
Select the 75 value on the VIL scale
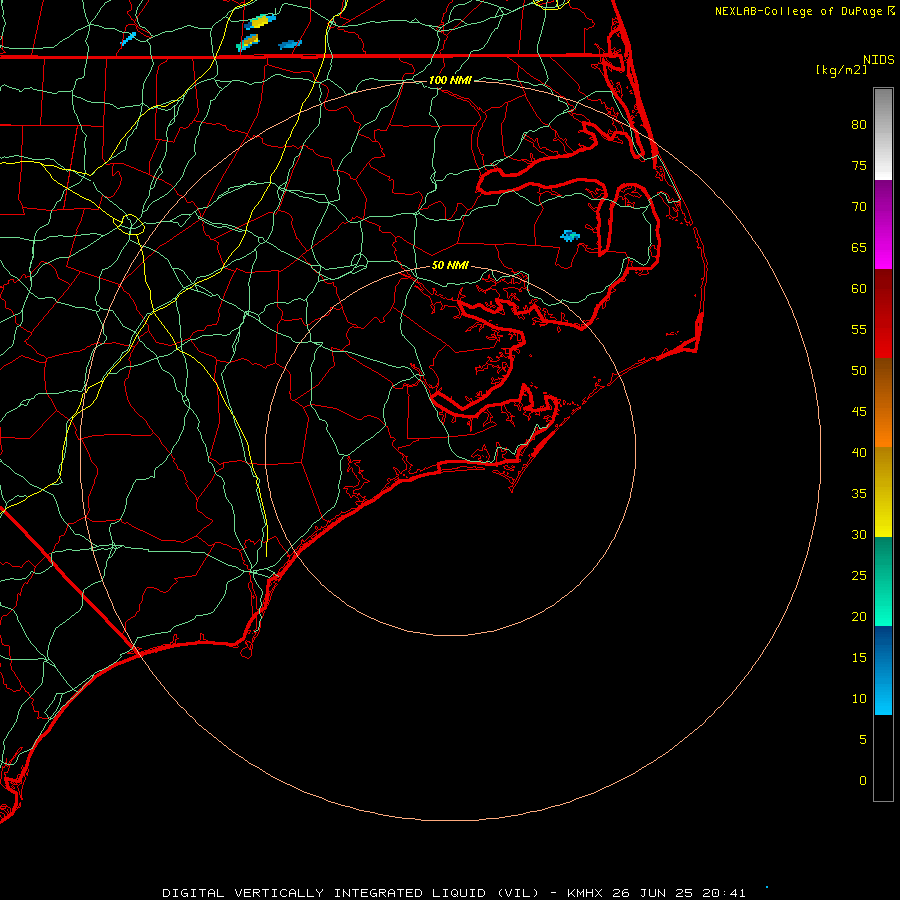859,166
